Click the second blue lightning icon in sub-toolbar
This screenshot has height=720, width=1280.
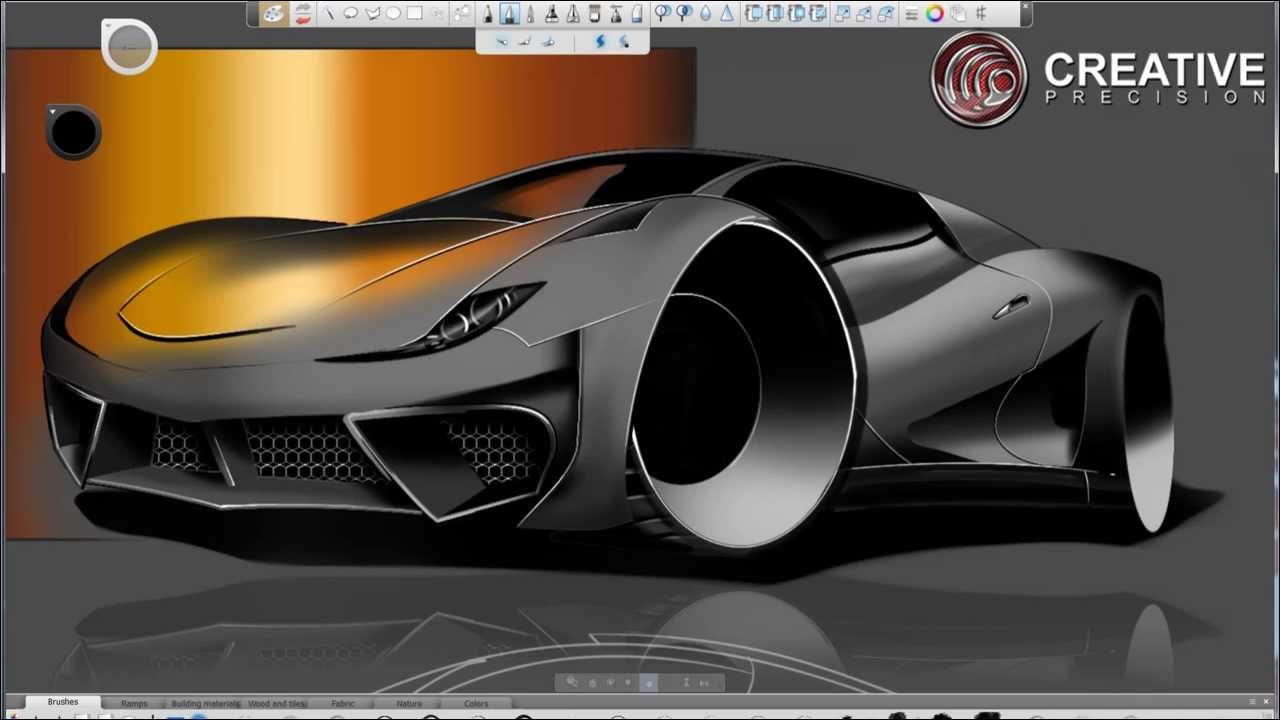pos(624,41)
